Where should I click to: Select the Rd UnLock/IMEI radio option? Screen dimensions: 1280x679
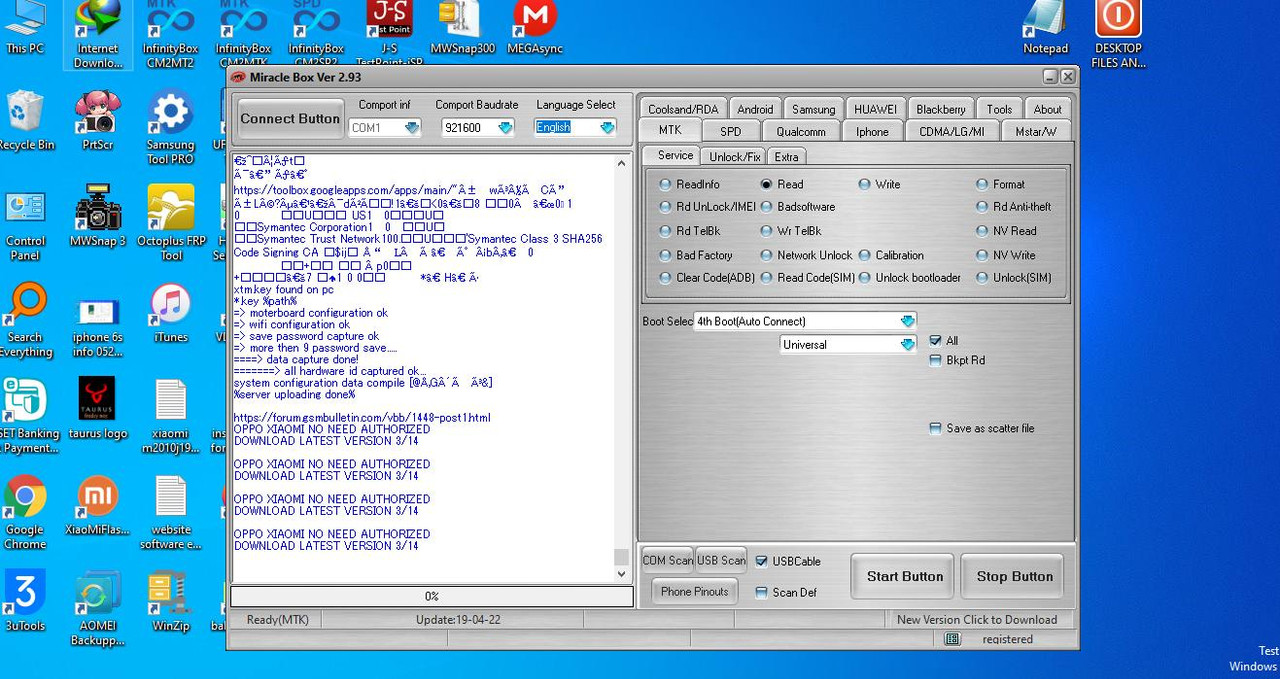[708, 207]
